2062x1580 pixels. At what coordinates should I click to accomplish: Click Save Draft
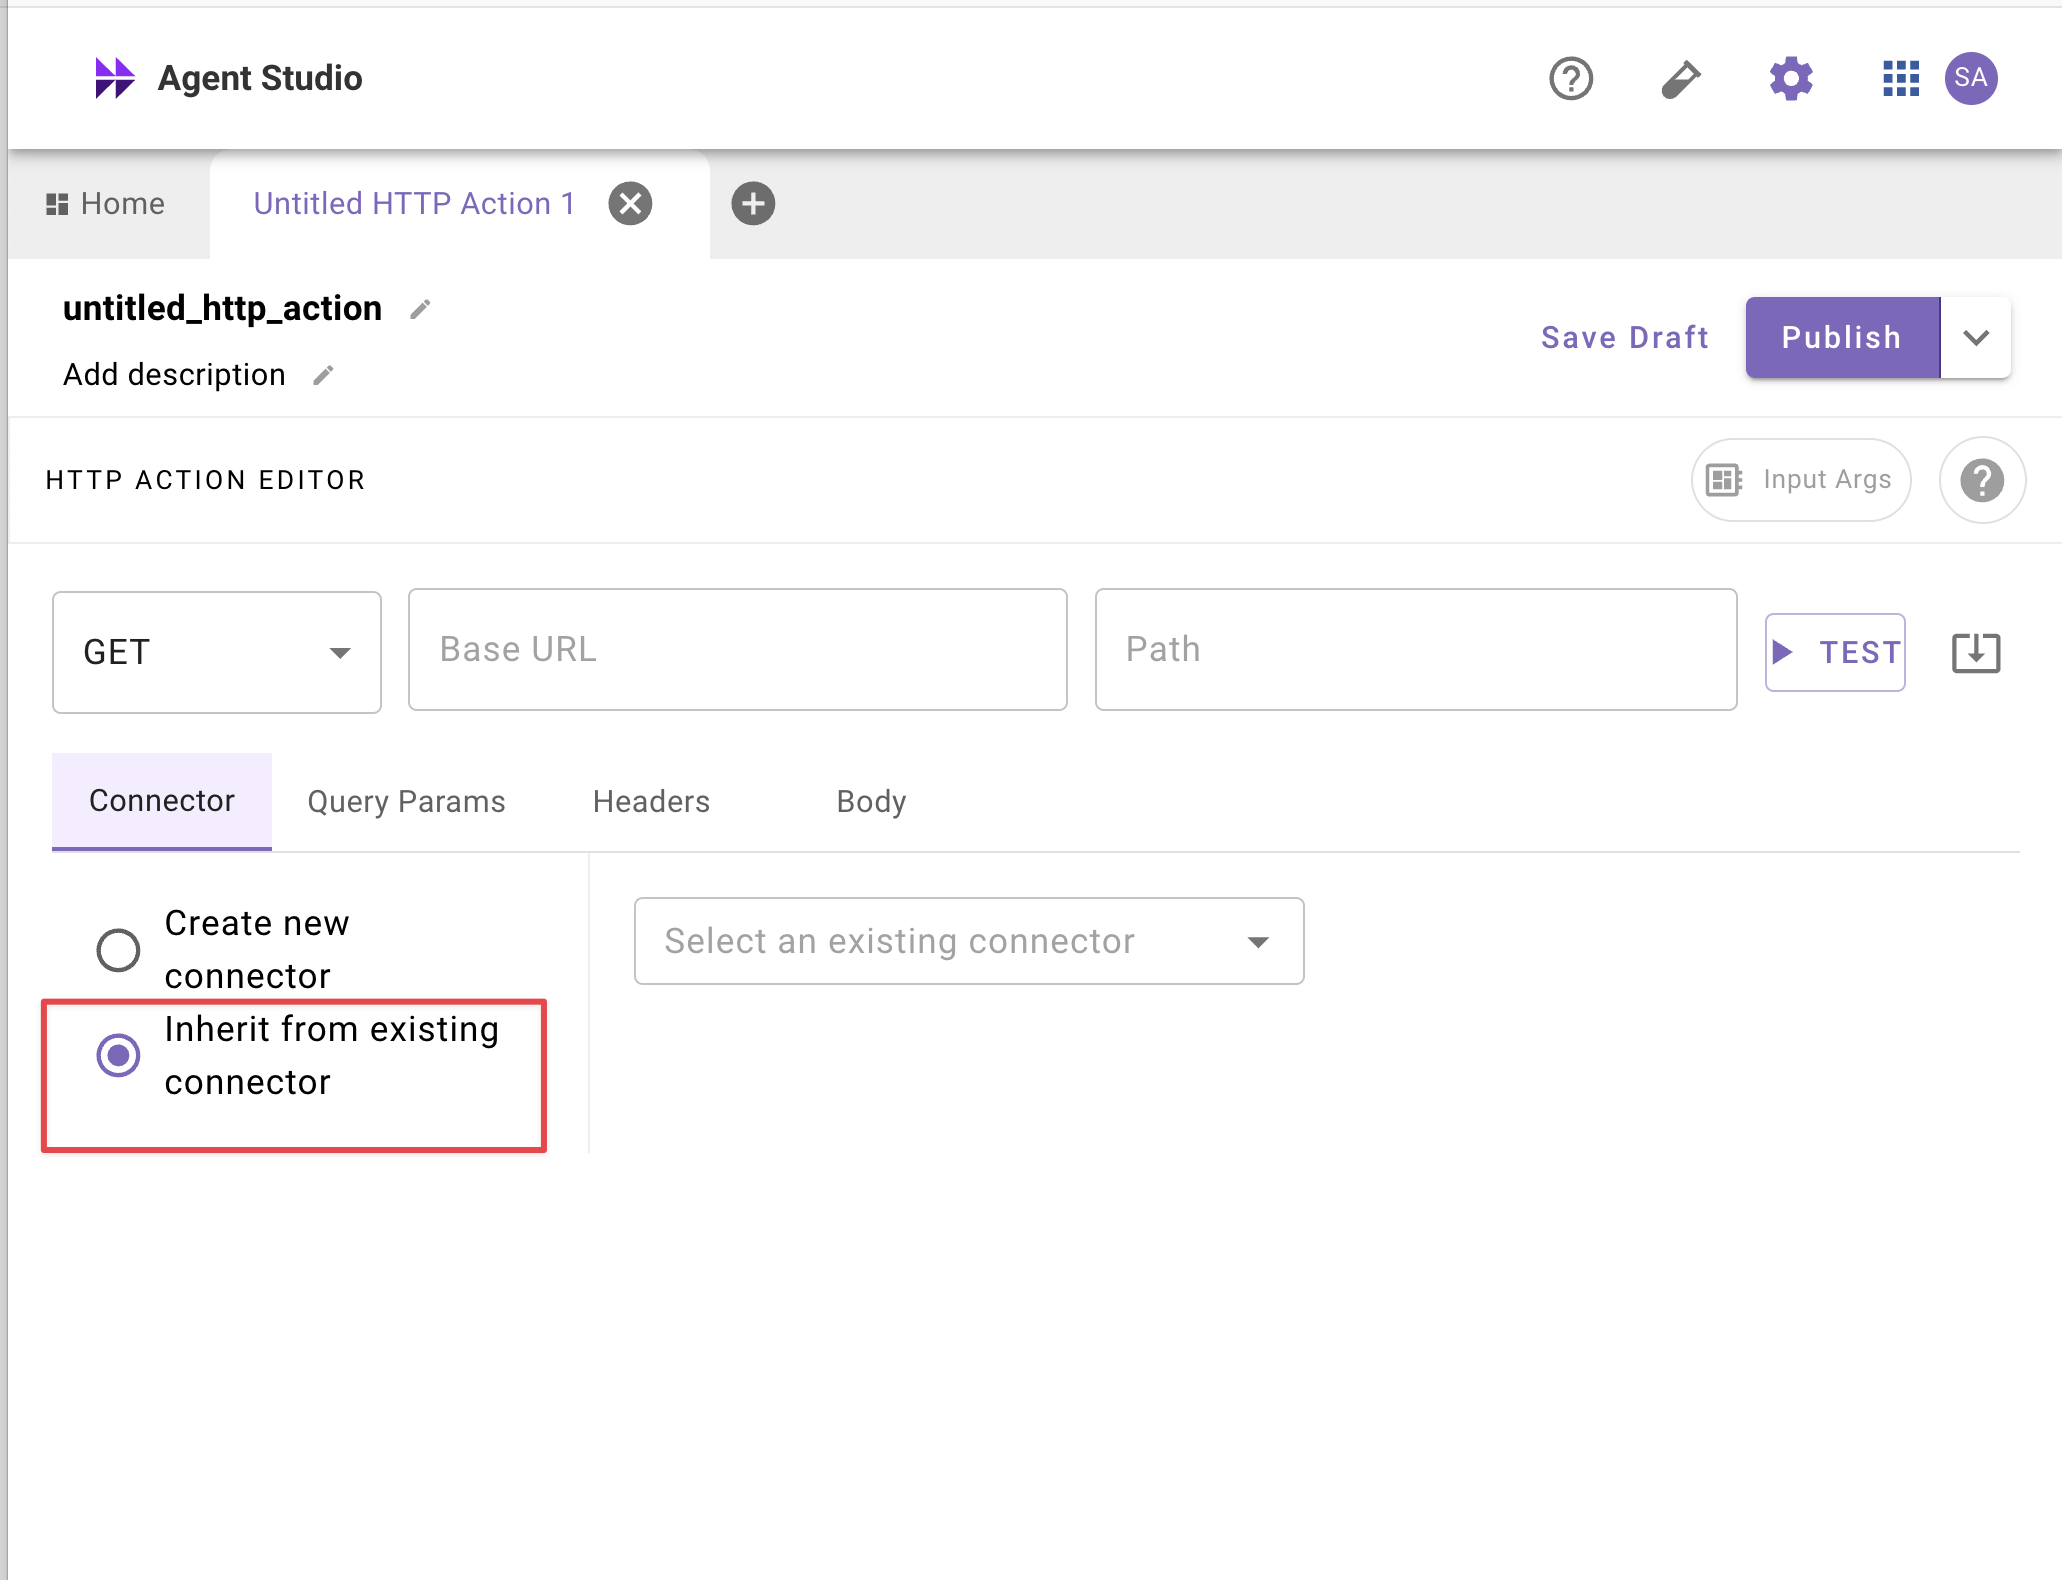pyautogui.click(x=1625, y=337)
